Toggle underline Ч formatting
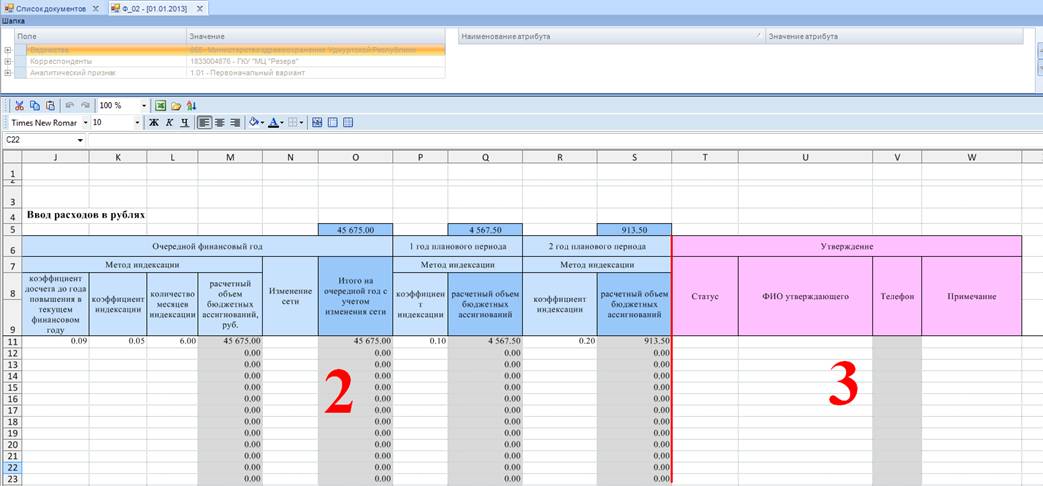The image size is (1043, 486). pyautogui.click(x=184, y=122)
